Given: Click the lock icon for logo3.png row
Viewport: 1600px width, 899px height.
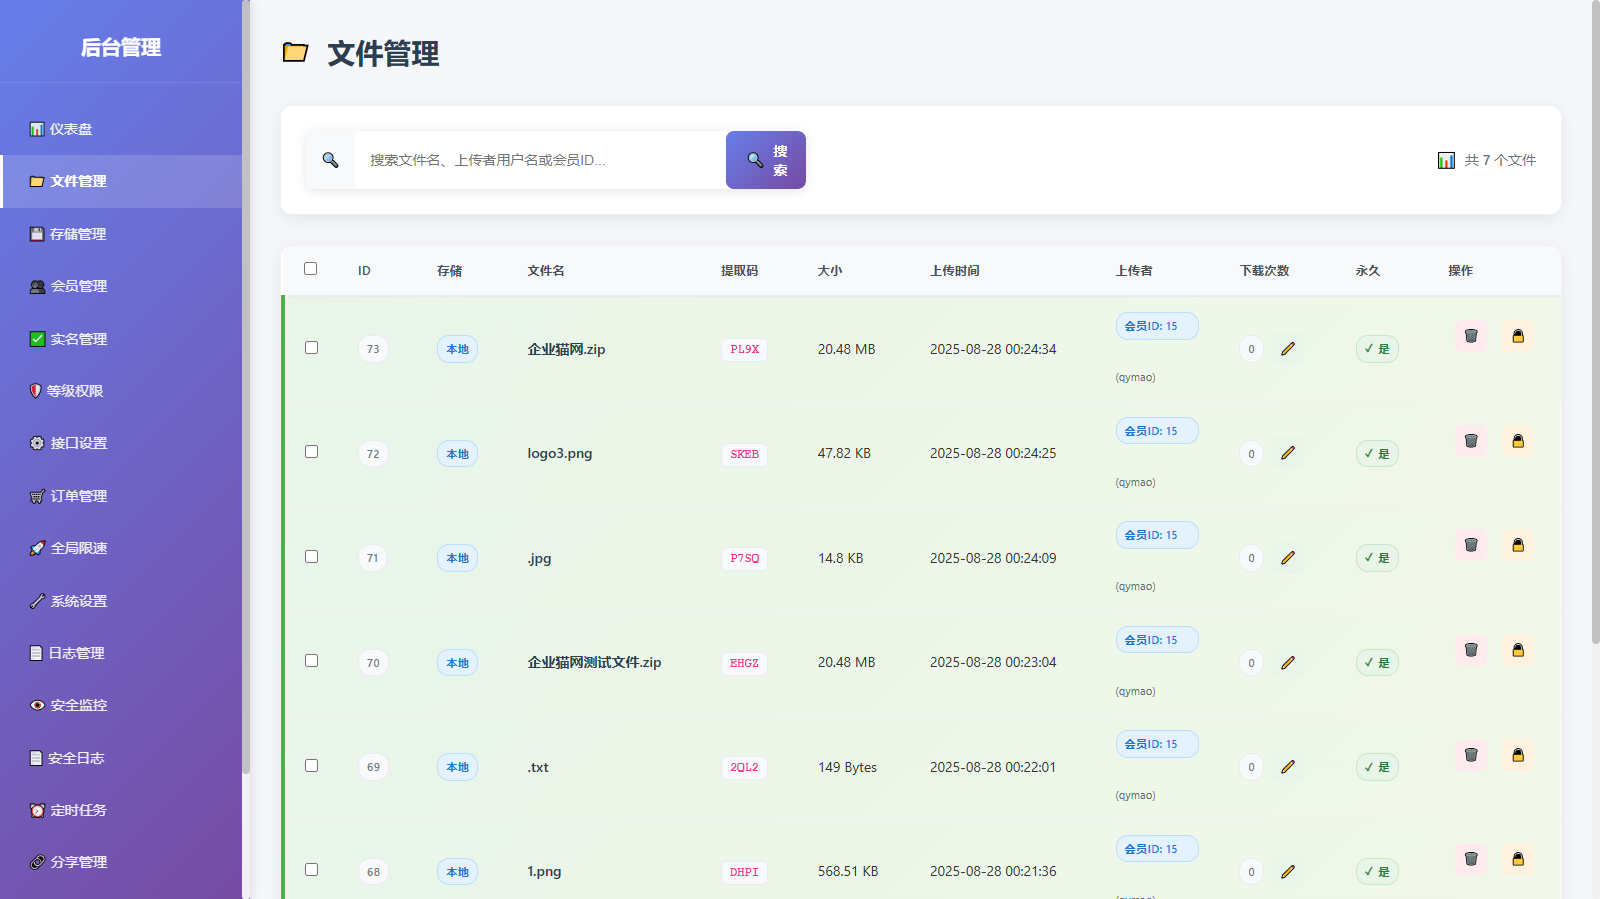Looking at the screenshot, I should [1518, 441].
